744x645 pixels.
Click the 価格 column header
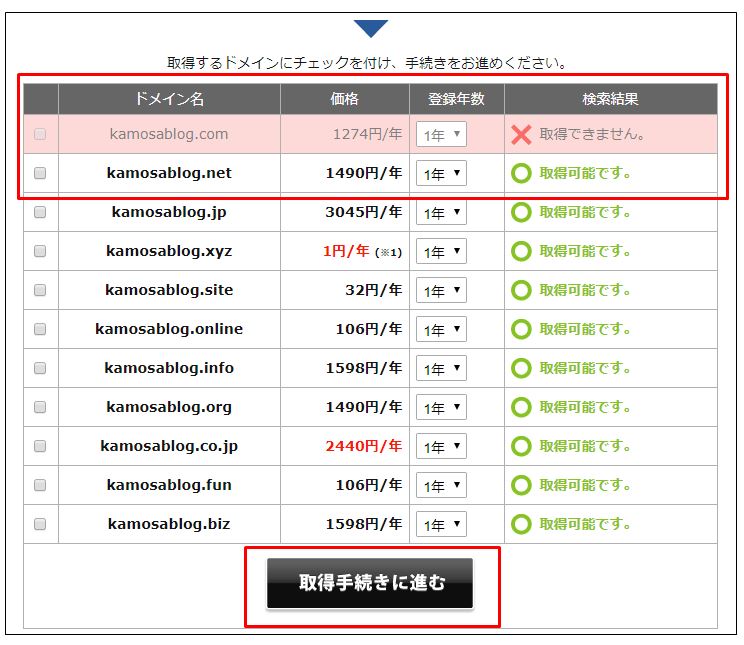pyautogui.click(x=344, y=99)
